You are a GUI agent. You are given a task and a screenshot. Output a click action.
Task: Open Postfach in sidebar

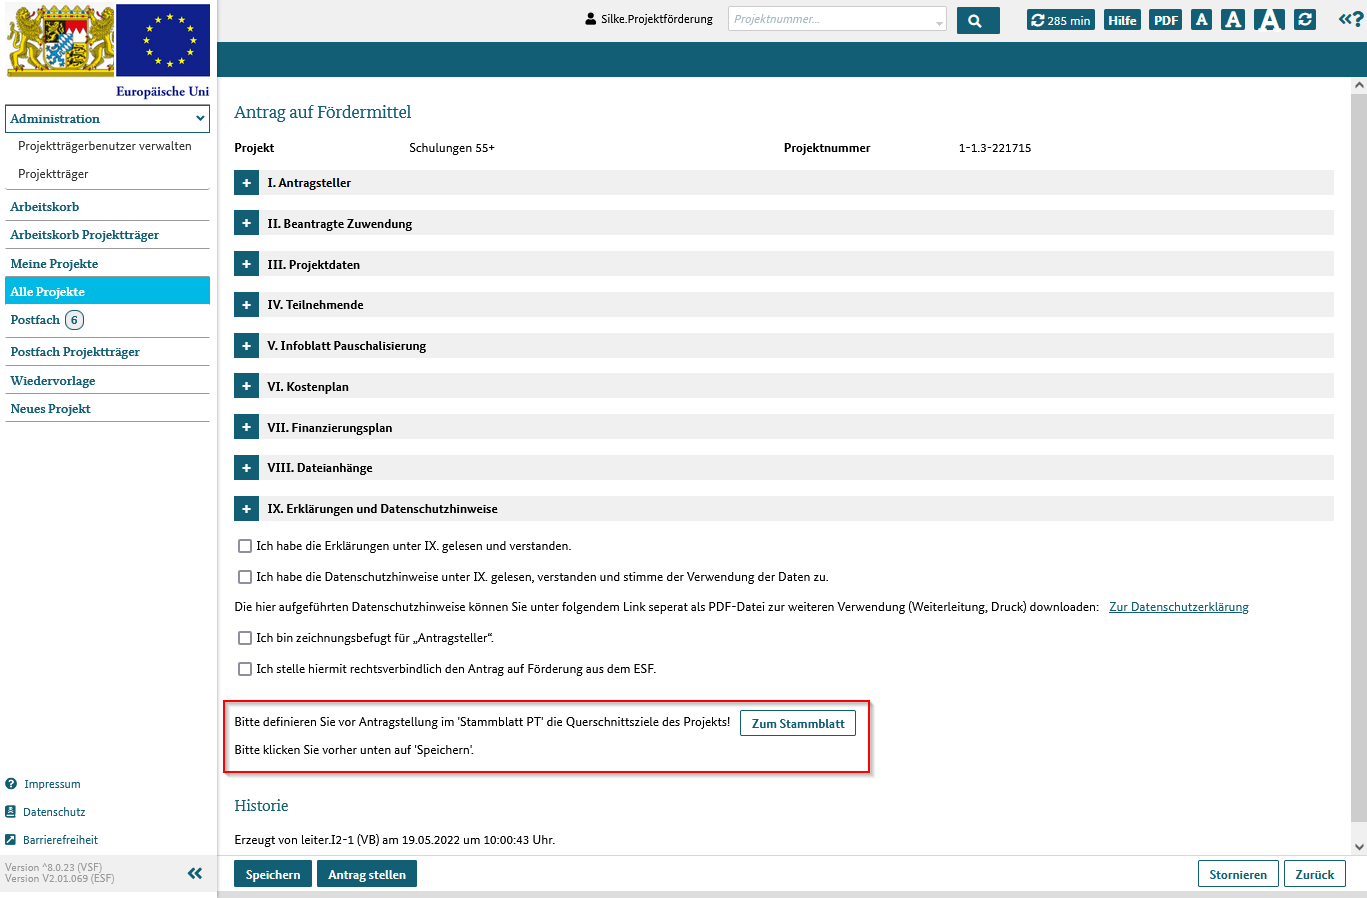coord(36,320)
